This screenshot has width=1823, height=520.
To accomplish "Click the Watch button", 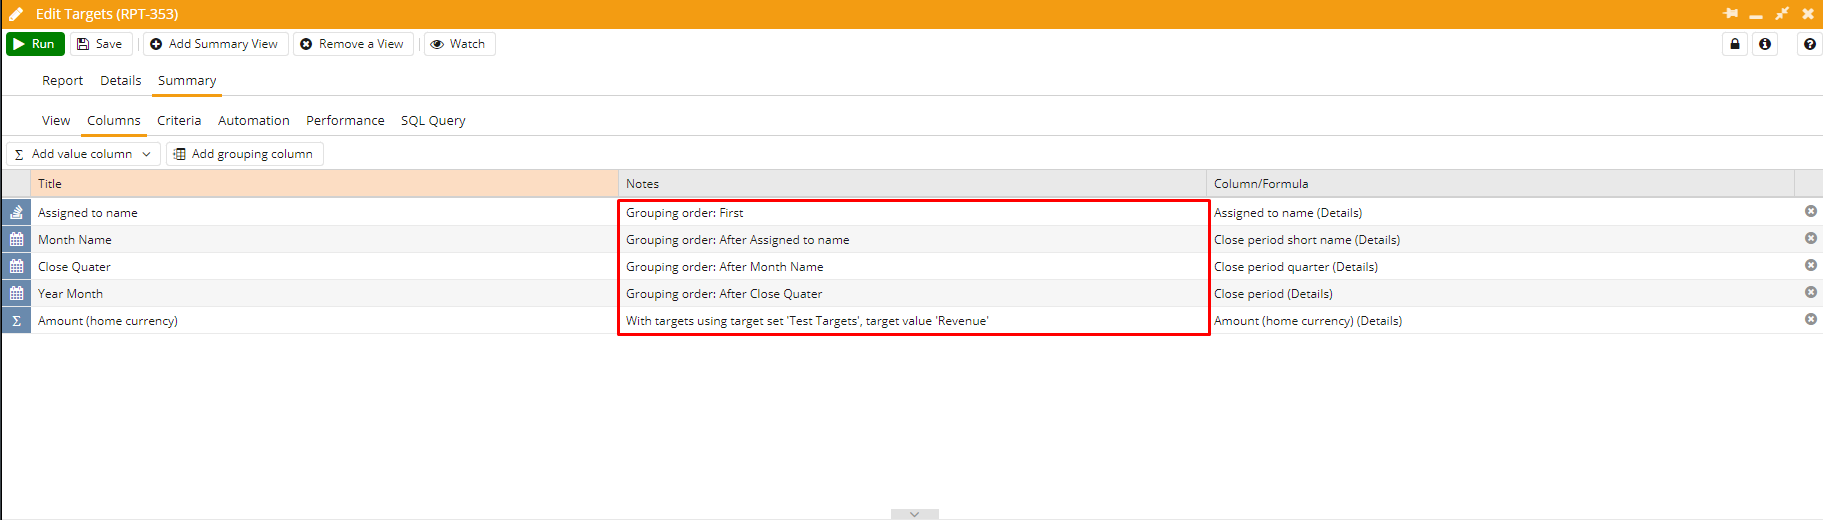I will 459,44.
